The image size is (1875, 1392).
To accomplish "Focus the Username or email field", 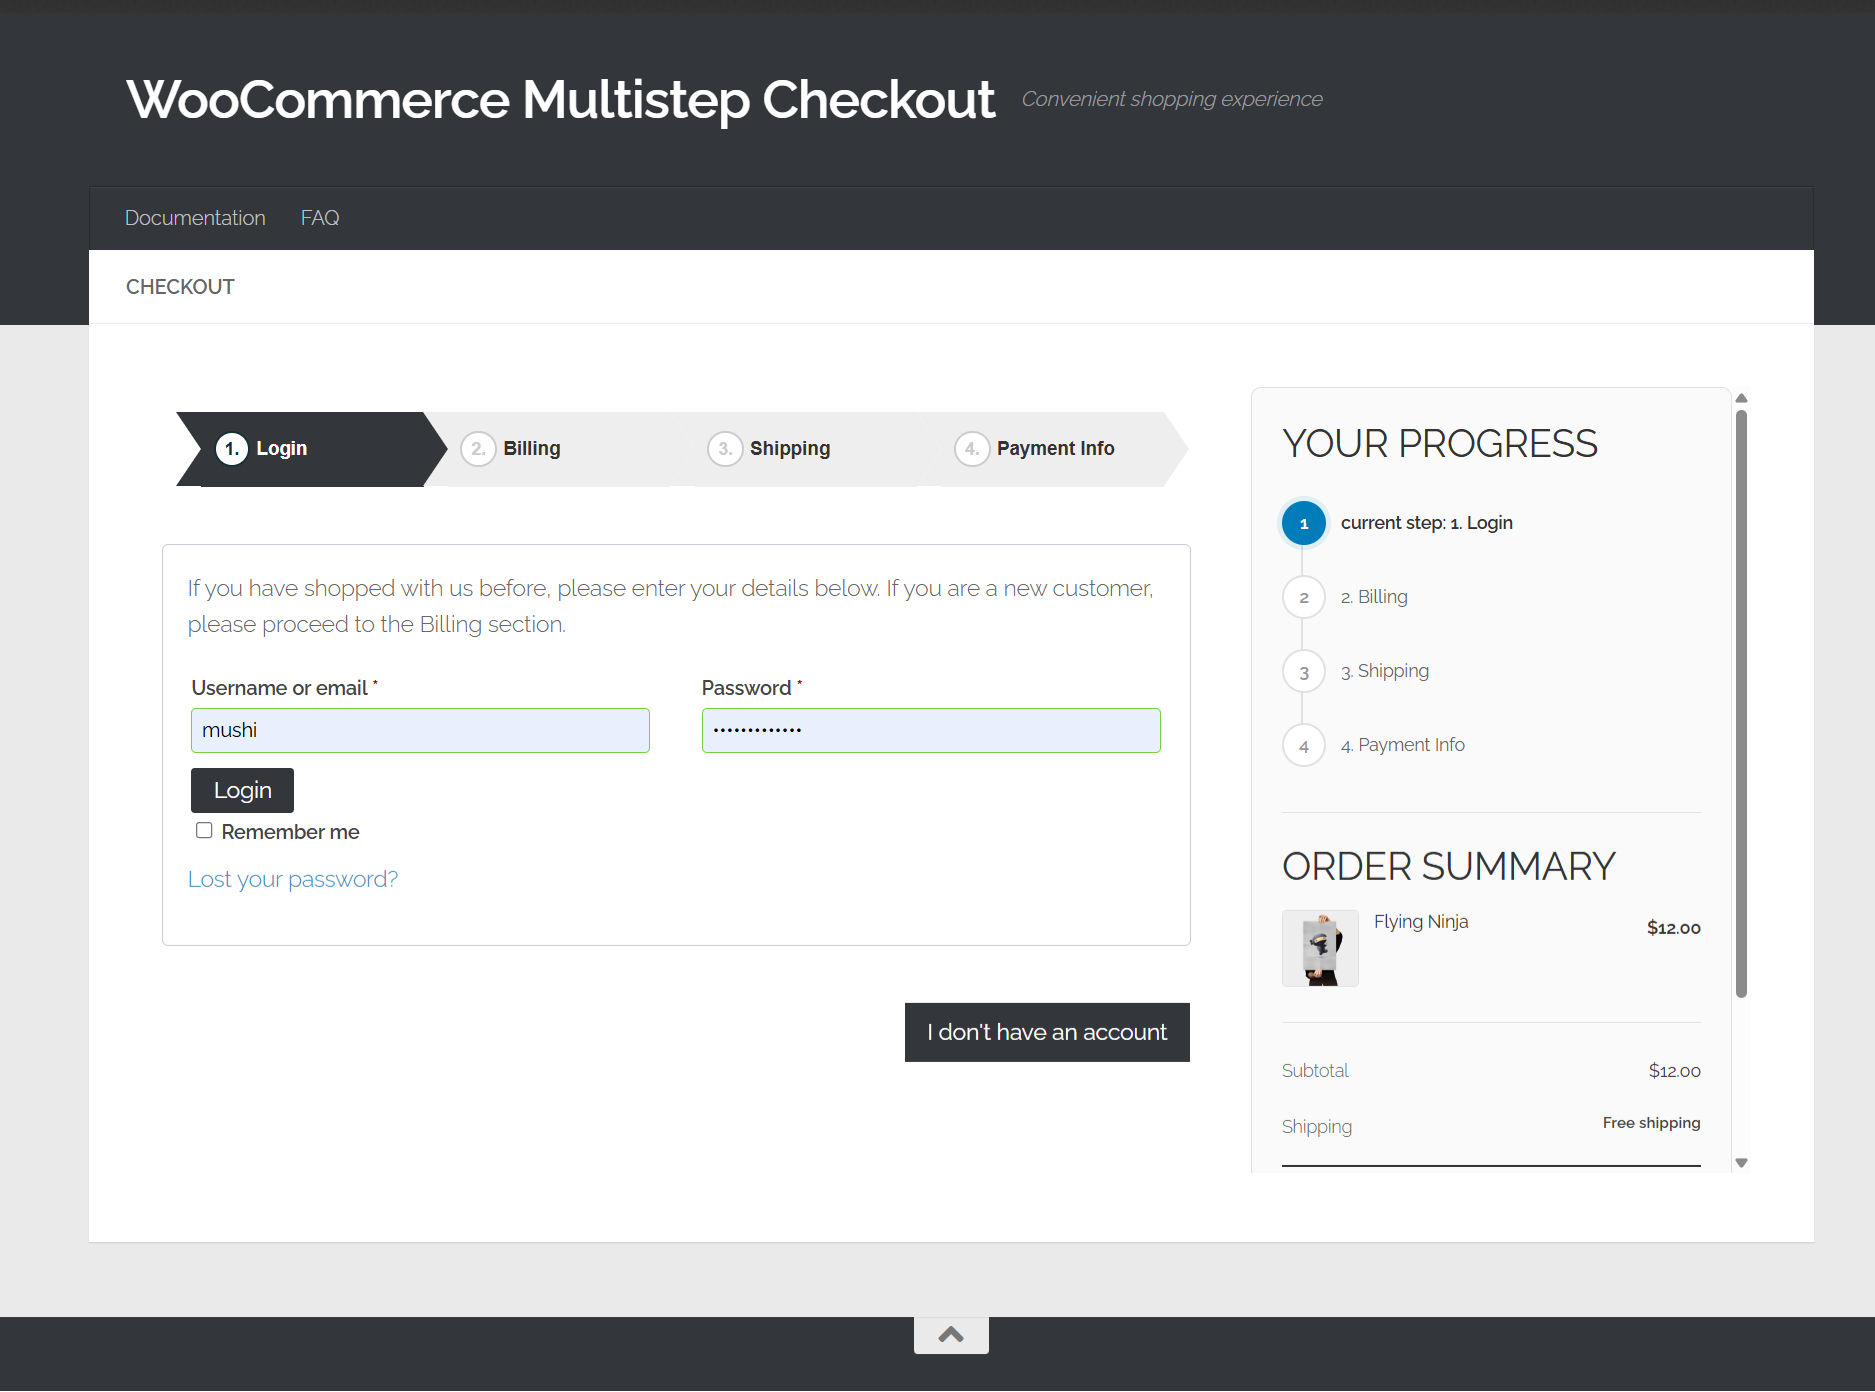I will coord(420,730).
